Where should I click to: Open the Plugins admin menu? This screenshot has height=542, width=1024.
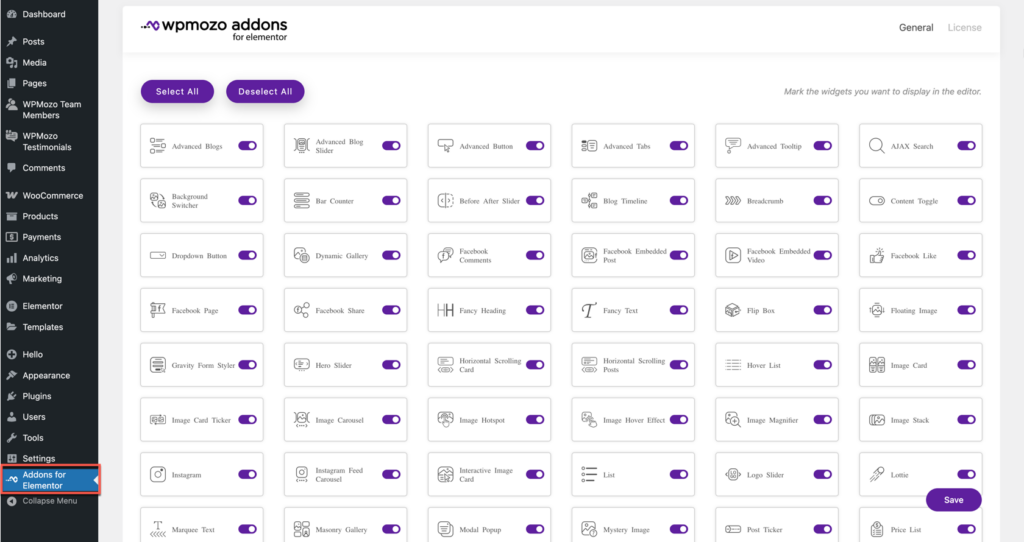36,396
